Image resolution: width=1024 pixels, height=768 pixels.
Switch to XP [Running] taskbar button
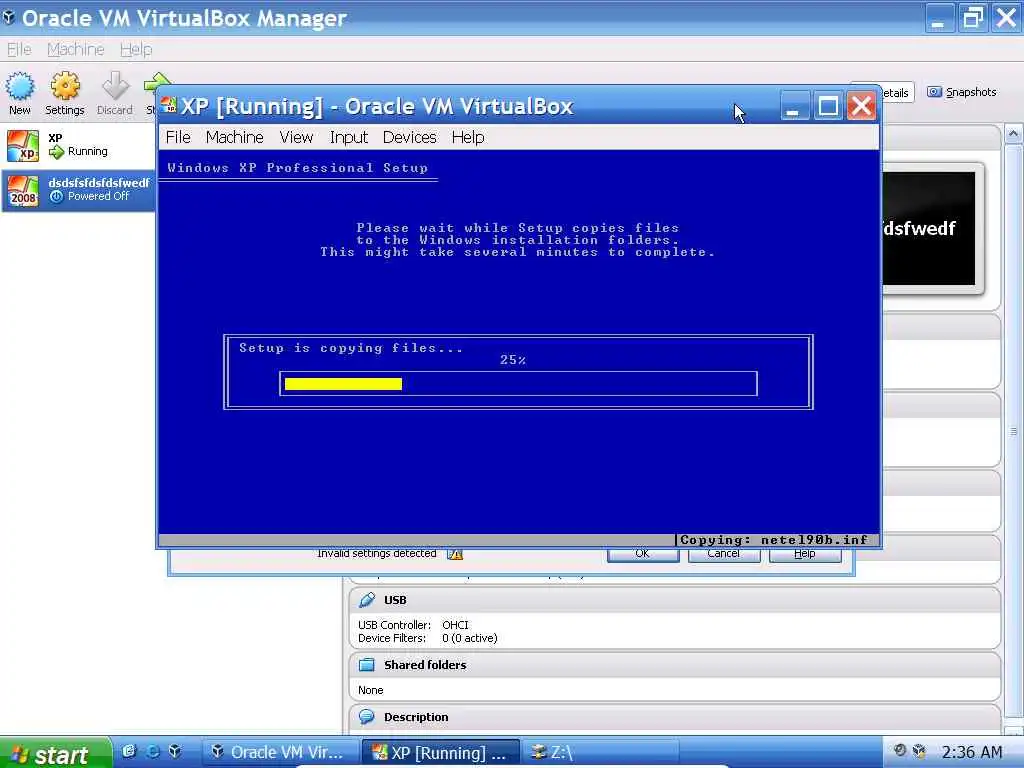pyautogui.click(x=440, y=752)
